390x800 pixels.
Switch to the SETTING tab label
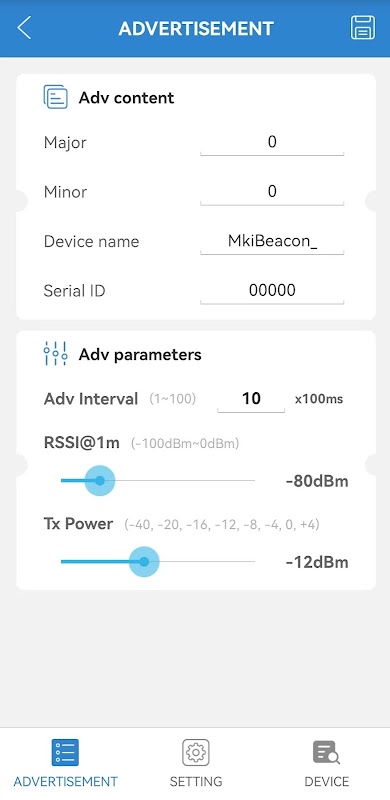pos(196,782)
